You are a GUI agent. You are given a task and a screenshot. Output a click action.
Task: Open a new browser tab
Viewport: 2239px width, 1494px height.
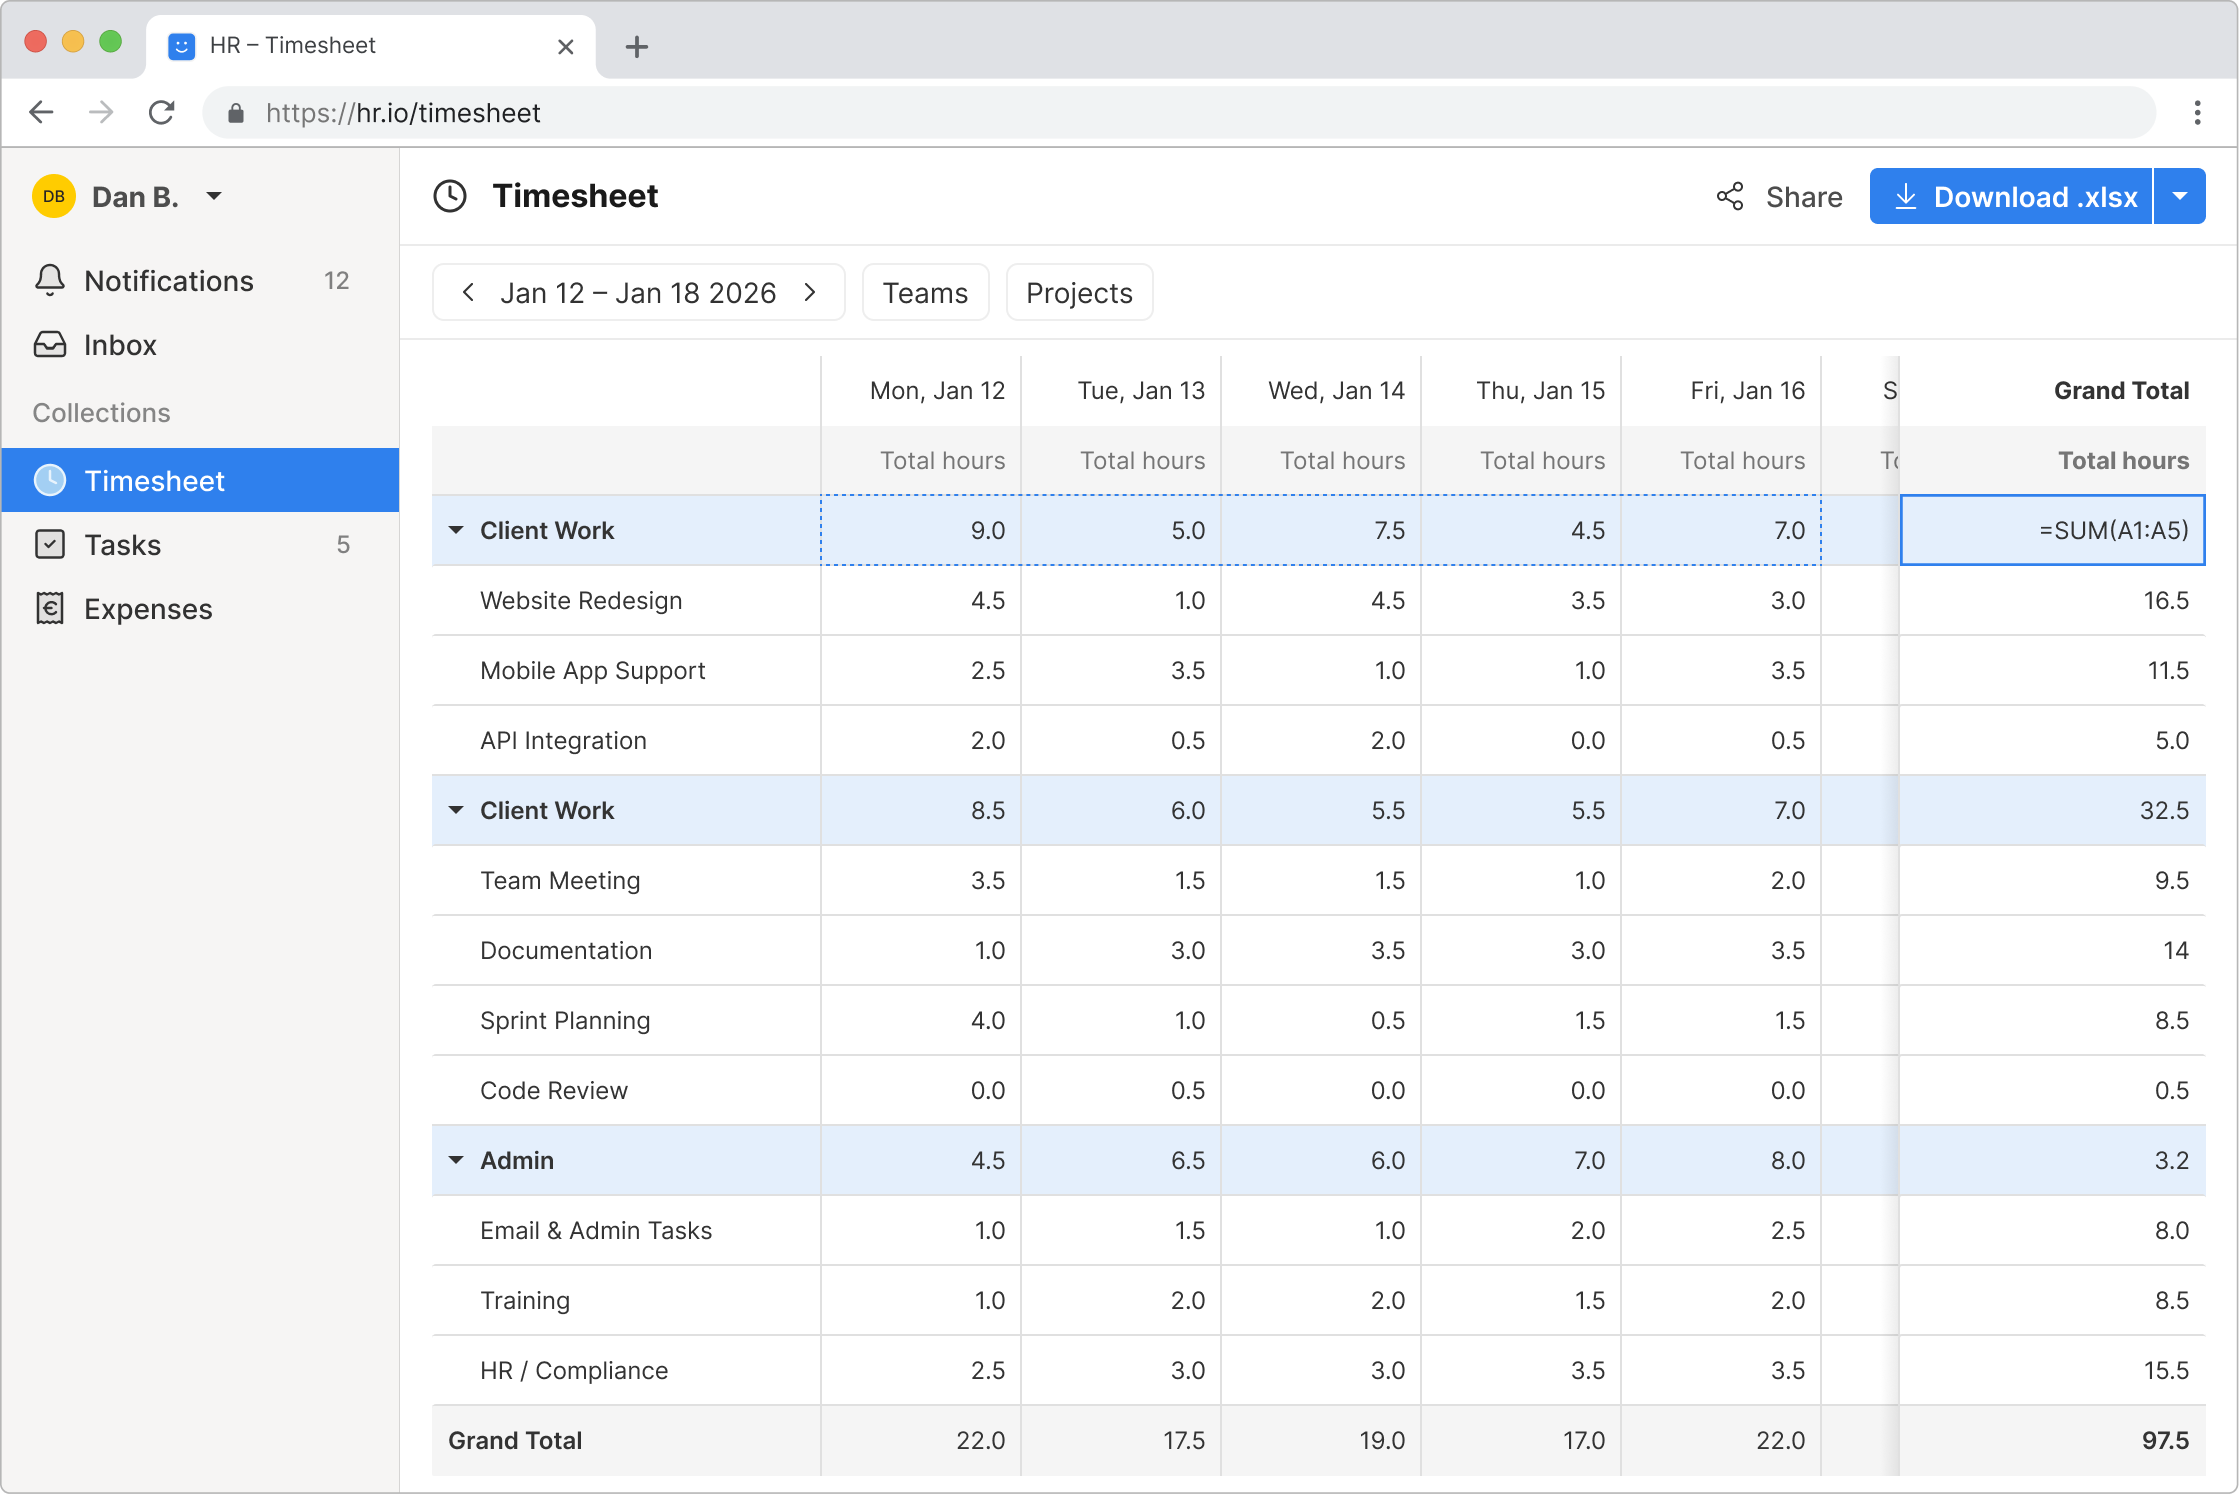[x=637, y=46]
